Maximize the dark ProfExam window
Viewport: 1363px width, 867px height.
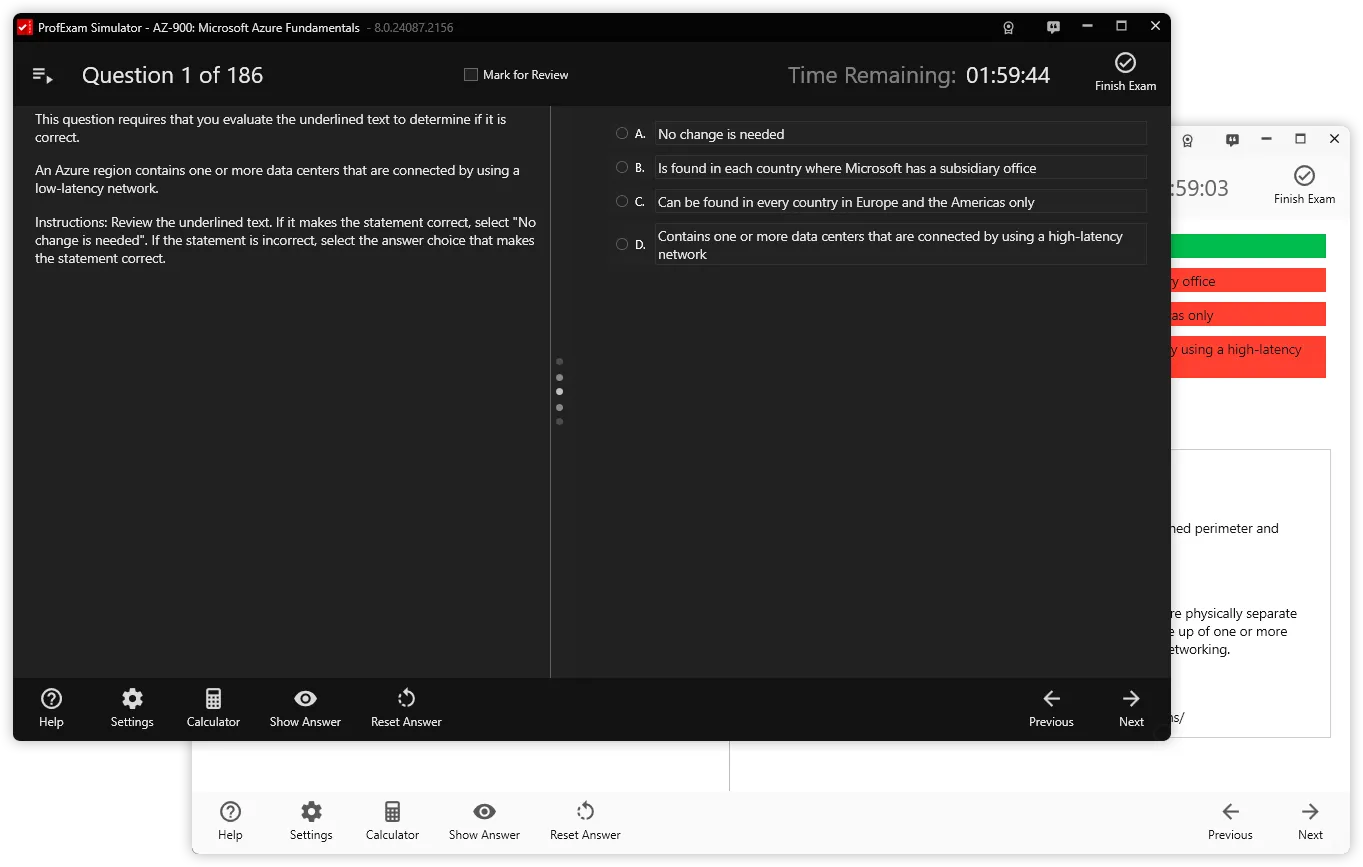point(1121,26)
